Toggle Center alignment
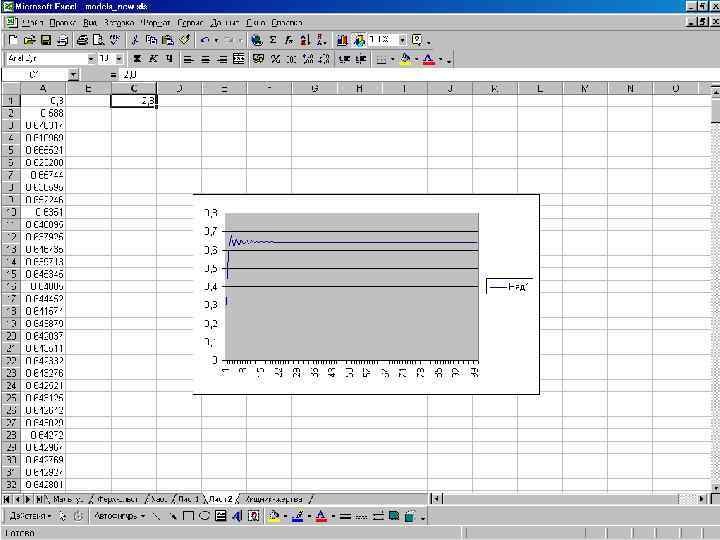This screenshot has height=540, width=720. pos(205,59)
